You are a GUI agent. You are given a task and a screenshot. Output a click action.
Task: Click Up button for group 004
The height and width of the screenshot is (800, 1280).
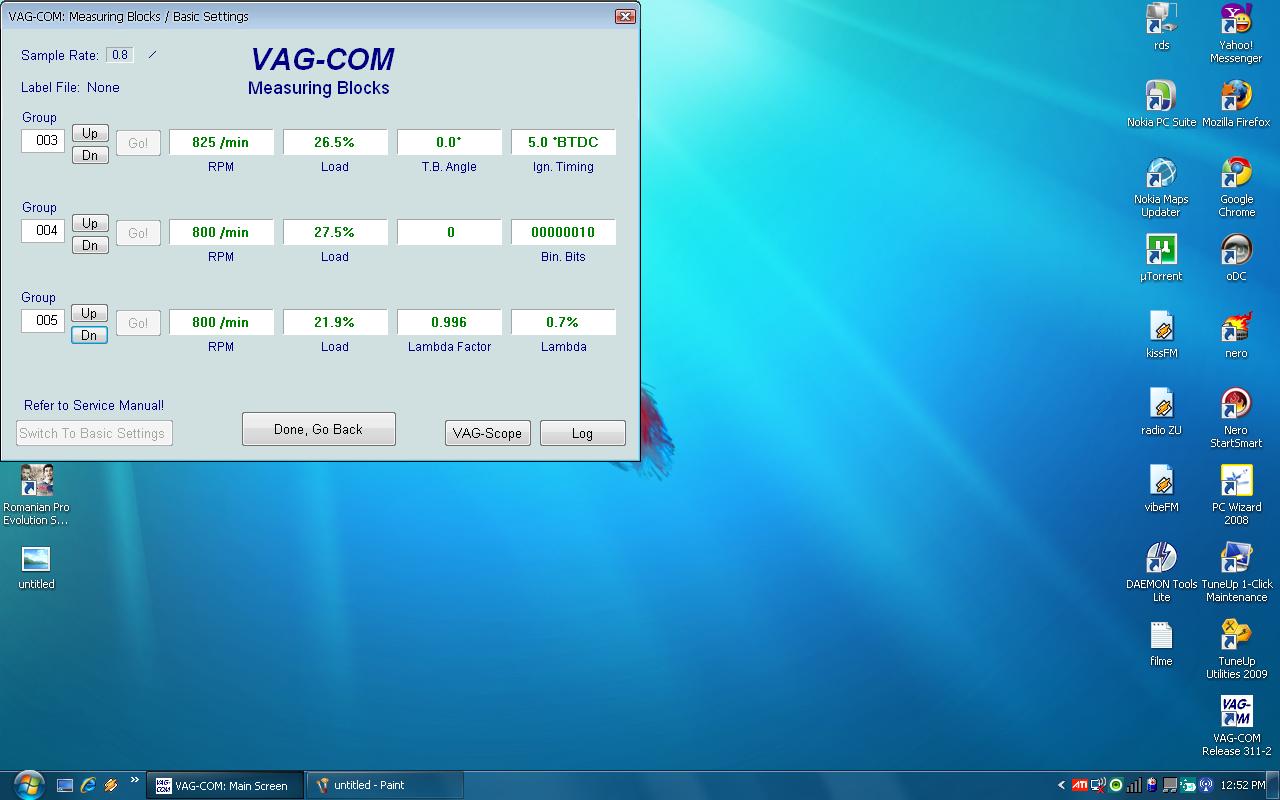(x=90, y=223)
